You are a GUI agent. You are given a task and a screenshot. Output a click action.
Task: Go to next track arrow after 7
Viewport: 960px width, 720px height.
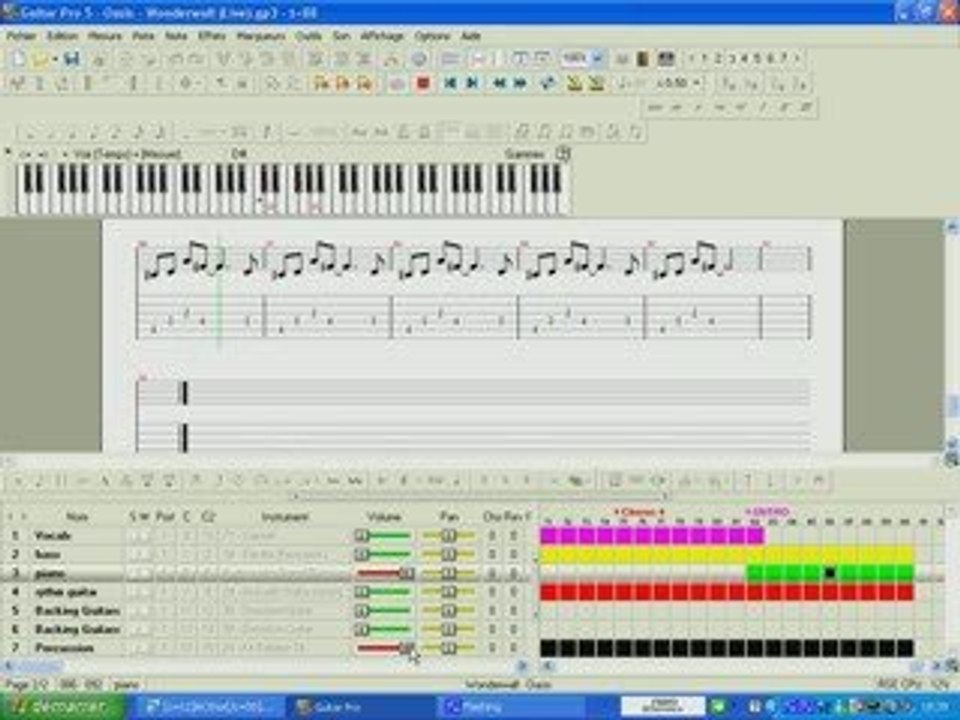[797, 59]
